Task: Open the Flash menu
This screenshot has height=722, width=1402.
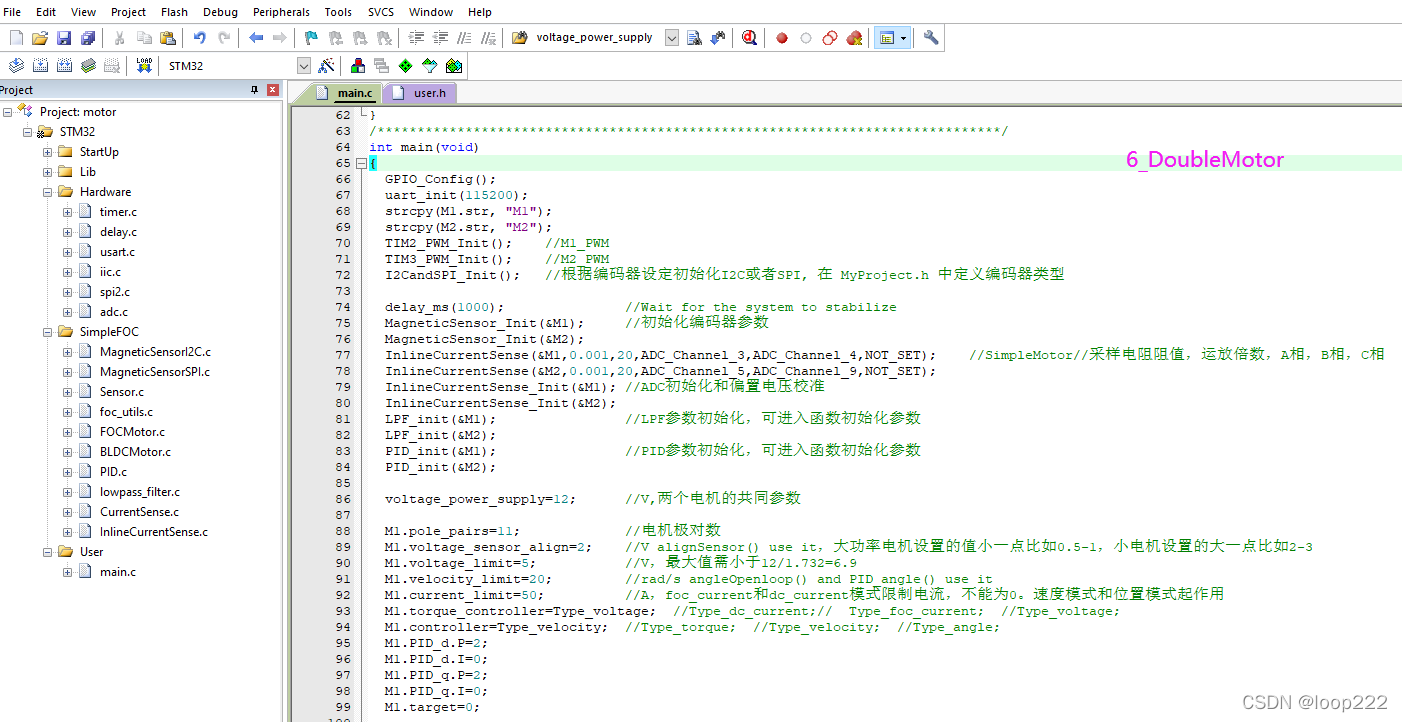Action: click(174, 12)
